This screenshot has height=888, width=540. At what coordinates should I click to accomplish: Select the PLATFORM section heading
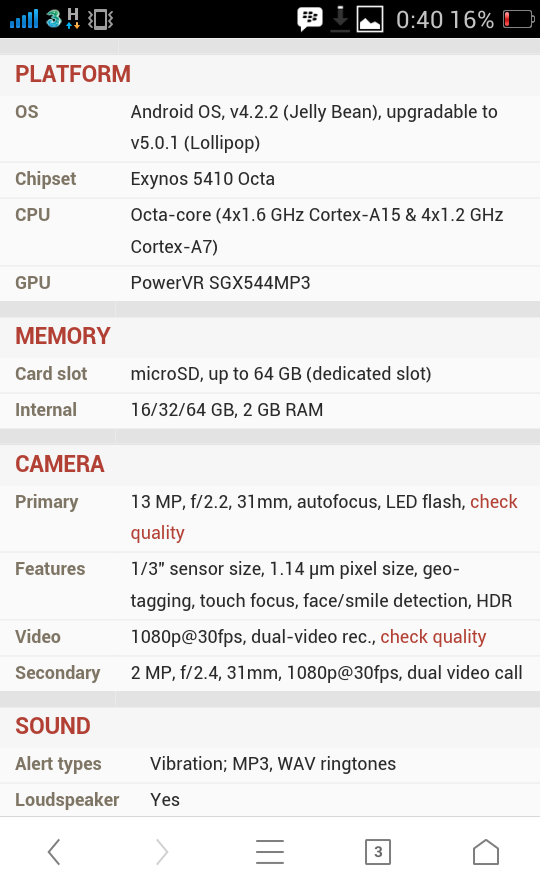coord(73,74)
